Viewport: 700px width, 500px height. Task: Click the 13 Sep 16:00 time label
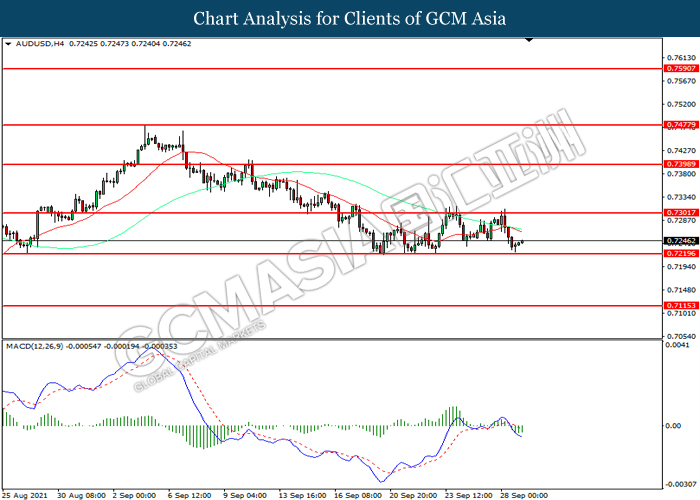click(302, 495)
